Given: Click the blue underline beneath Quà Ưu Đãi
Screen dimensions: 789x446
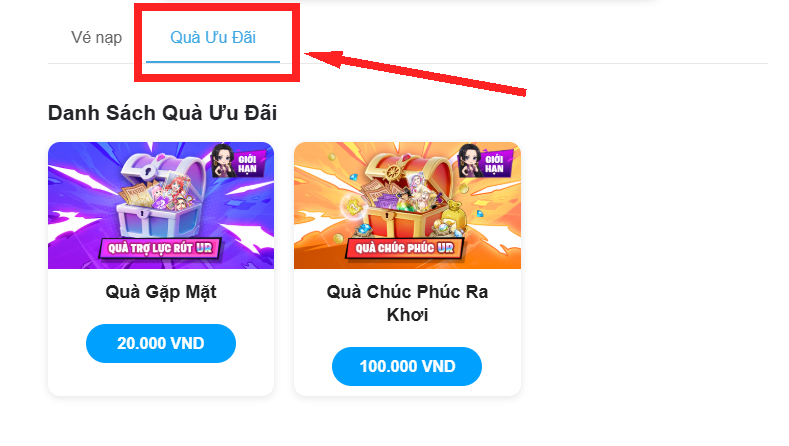Looking at the screenshot, I should tap(213, 62).
